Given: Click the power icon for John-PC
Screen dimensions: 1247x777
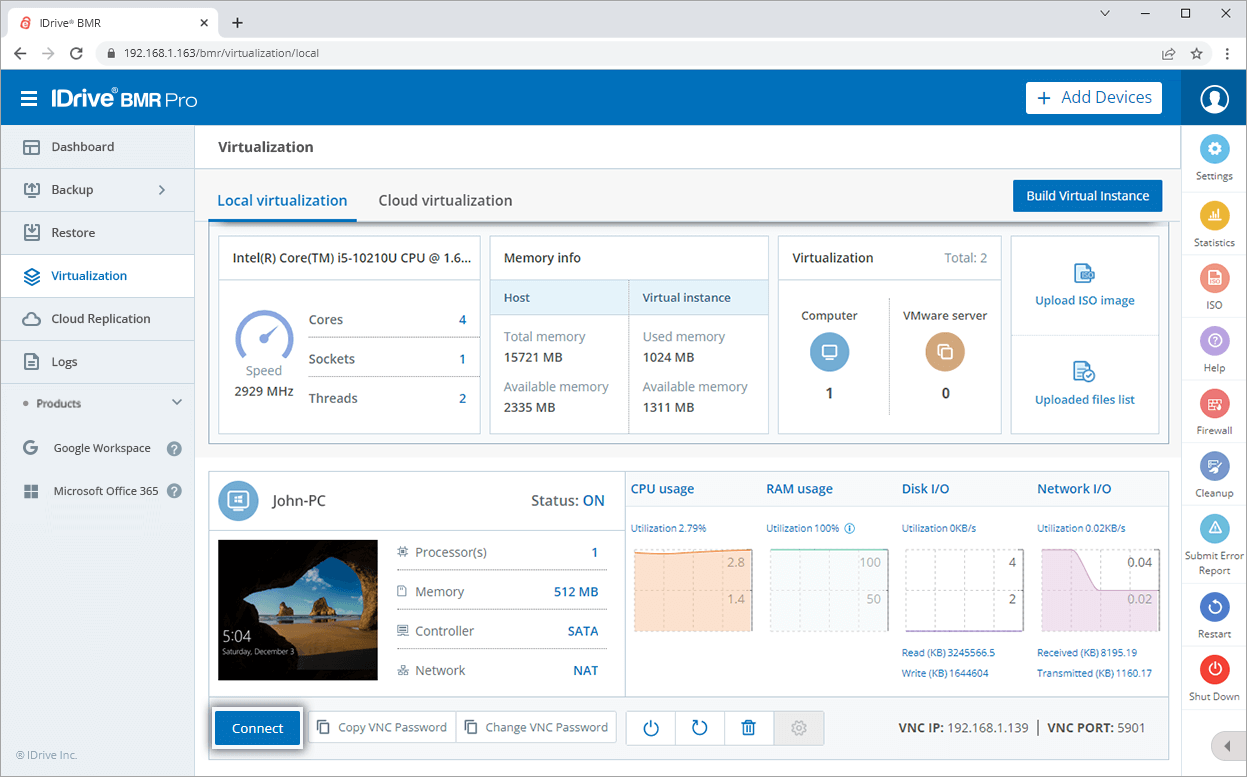Looking at the screenshot, I should click(x=651, y=728).
